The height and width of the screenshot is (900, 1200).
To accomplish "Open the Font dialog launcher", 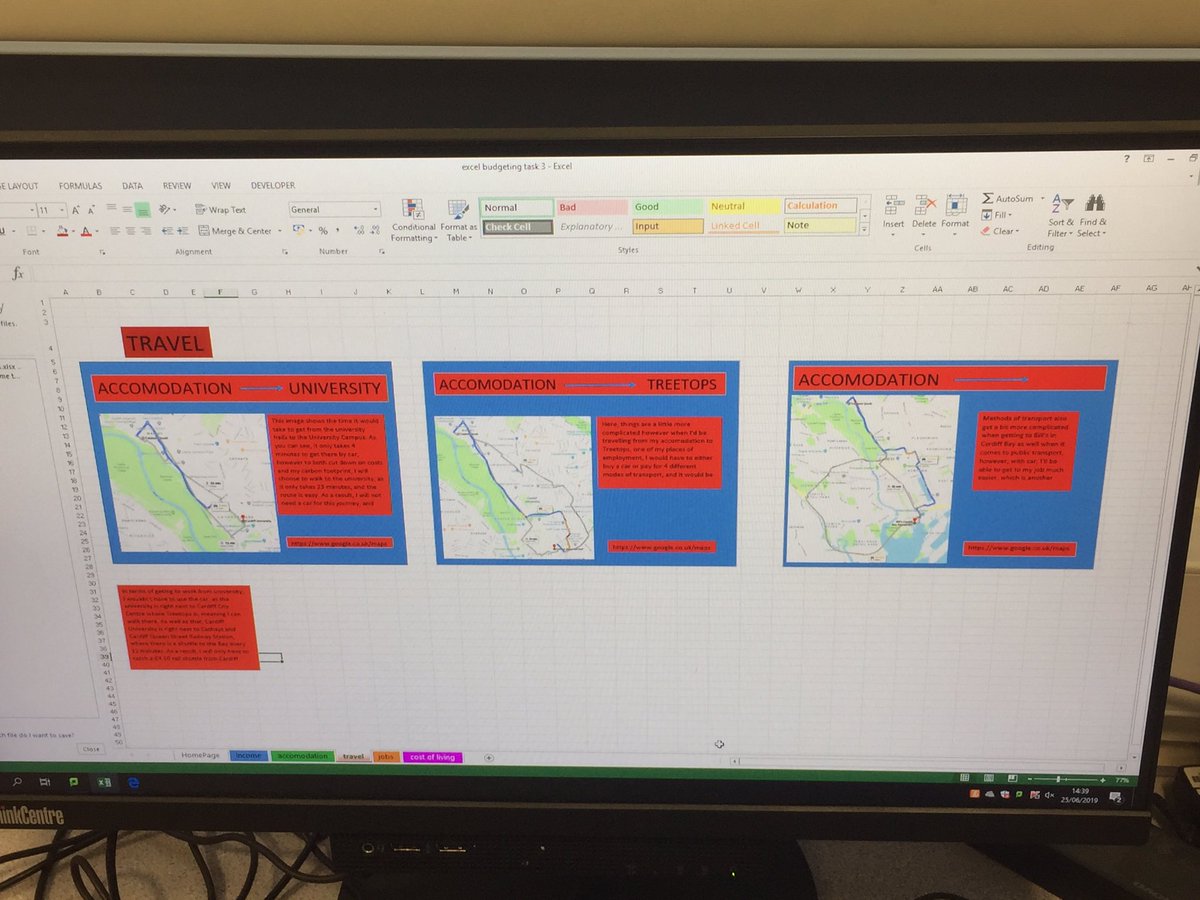I will [102, 252].
